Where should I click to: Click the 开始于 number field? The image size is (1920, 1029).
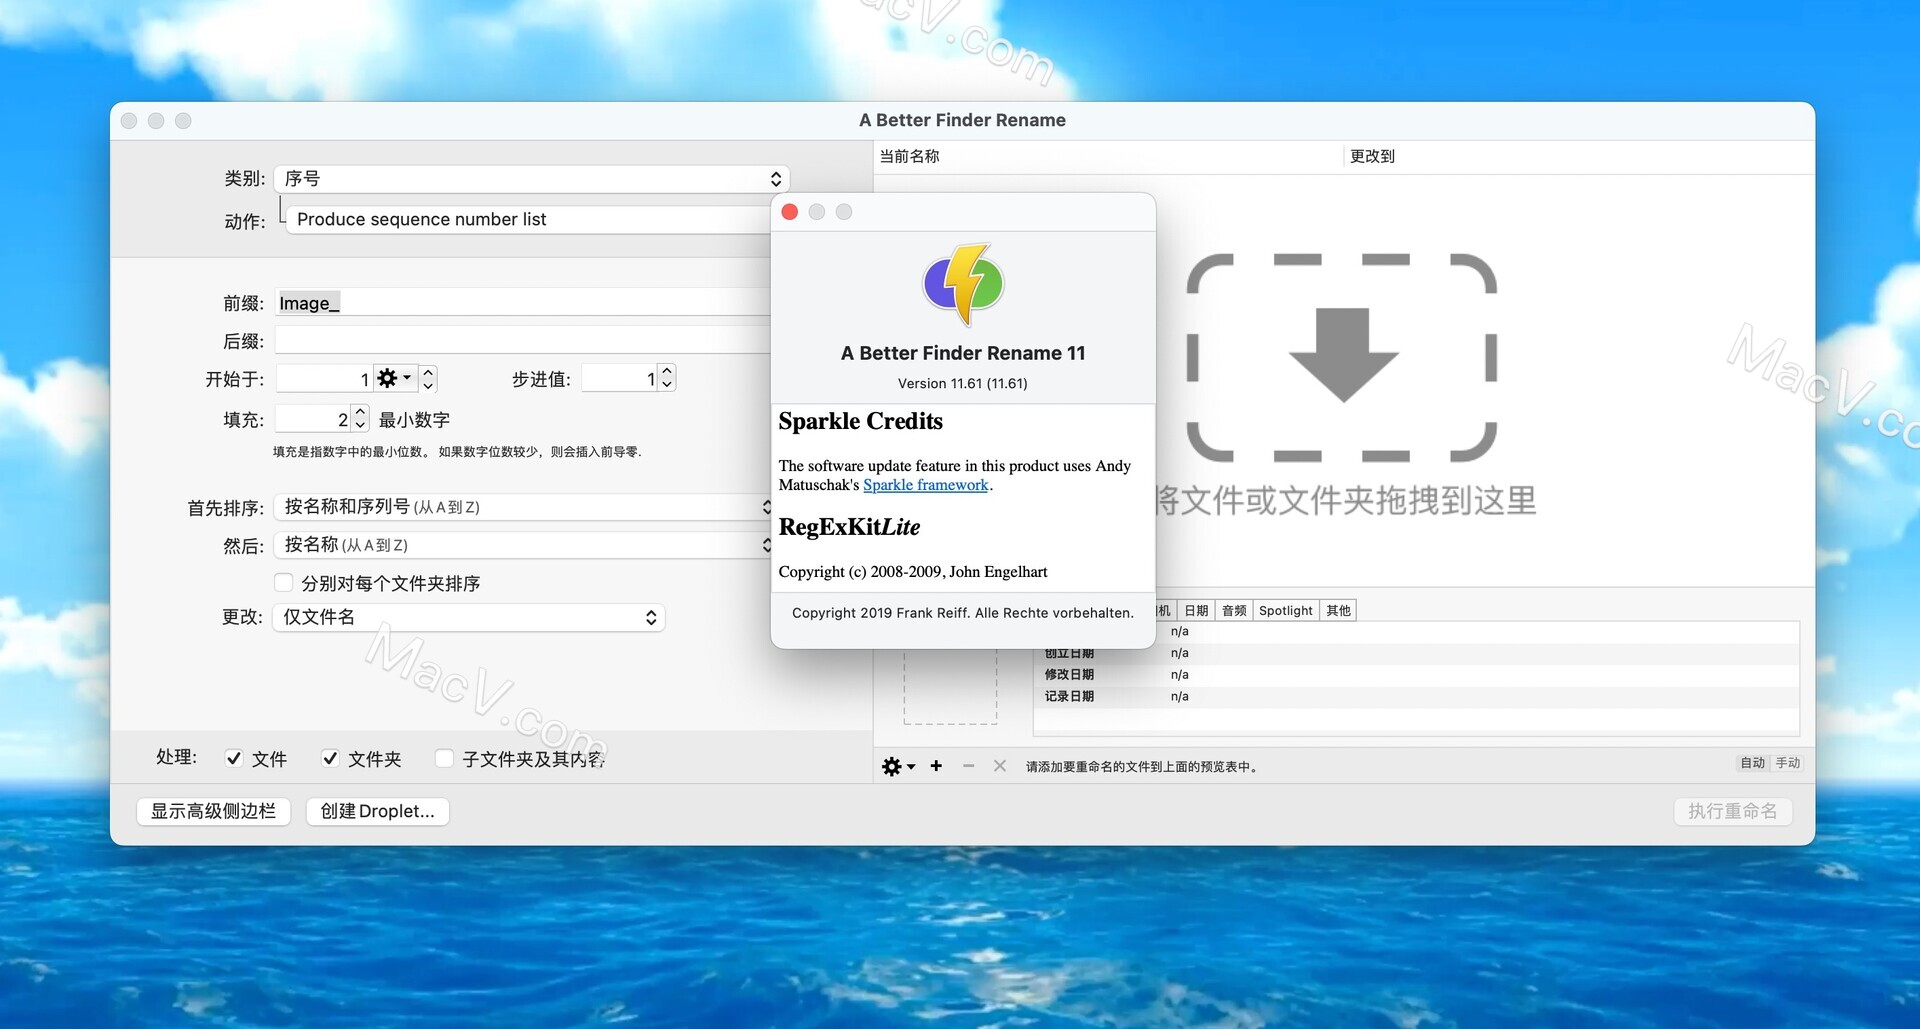324,378
